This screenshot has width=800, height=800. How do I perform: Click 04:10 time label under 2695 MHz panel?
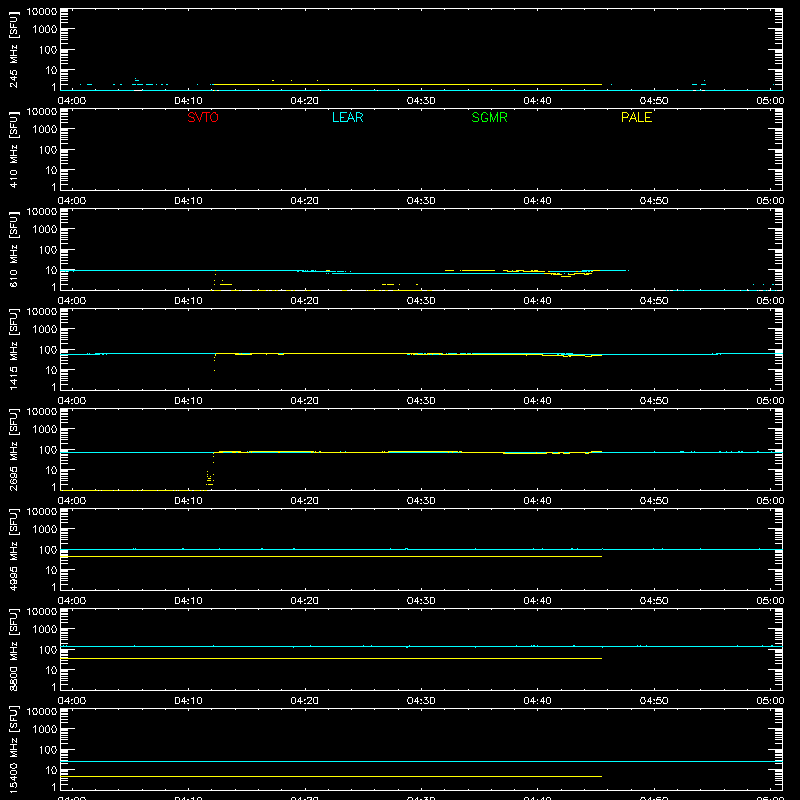coord(188,501)
